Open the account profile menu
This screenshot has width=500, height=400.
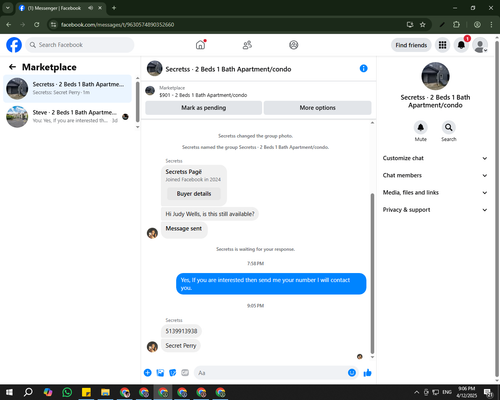[x=480, y=45]
